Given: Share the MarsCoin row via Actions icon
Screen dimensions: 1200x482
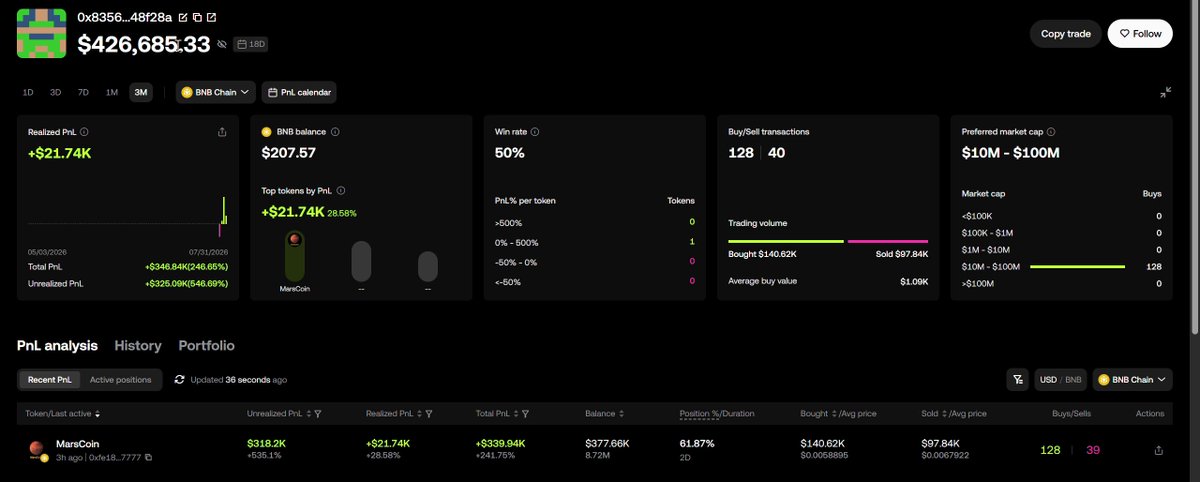Looking at the screenshot, I should click(1159, 450).
